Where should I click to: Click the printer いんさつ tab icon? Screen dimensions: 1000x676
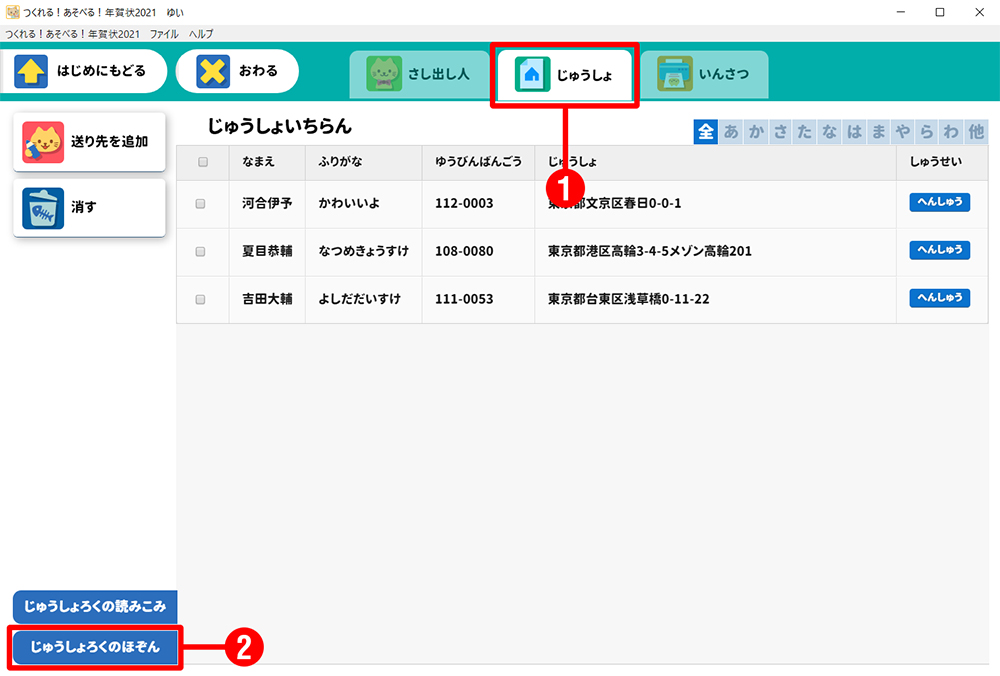click(674, 74)
